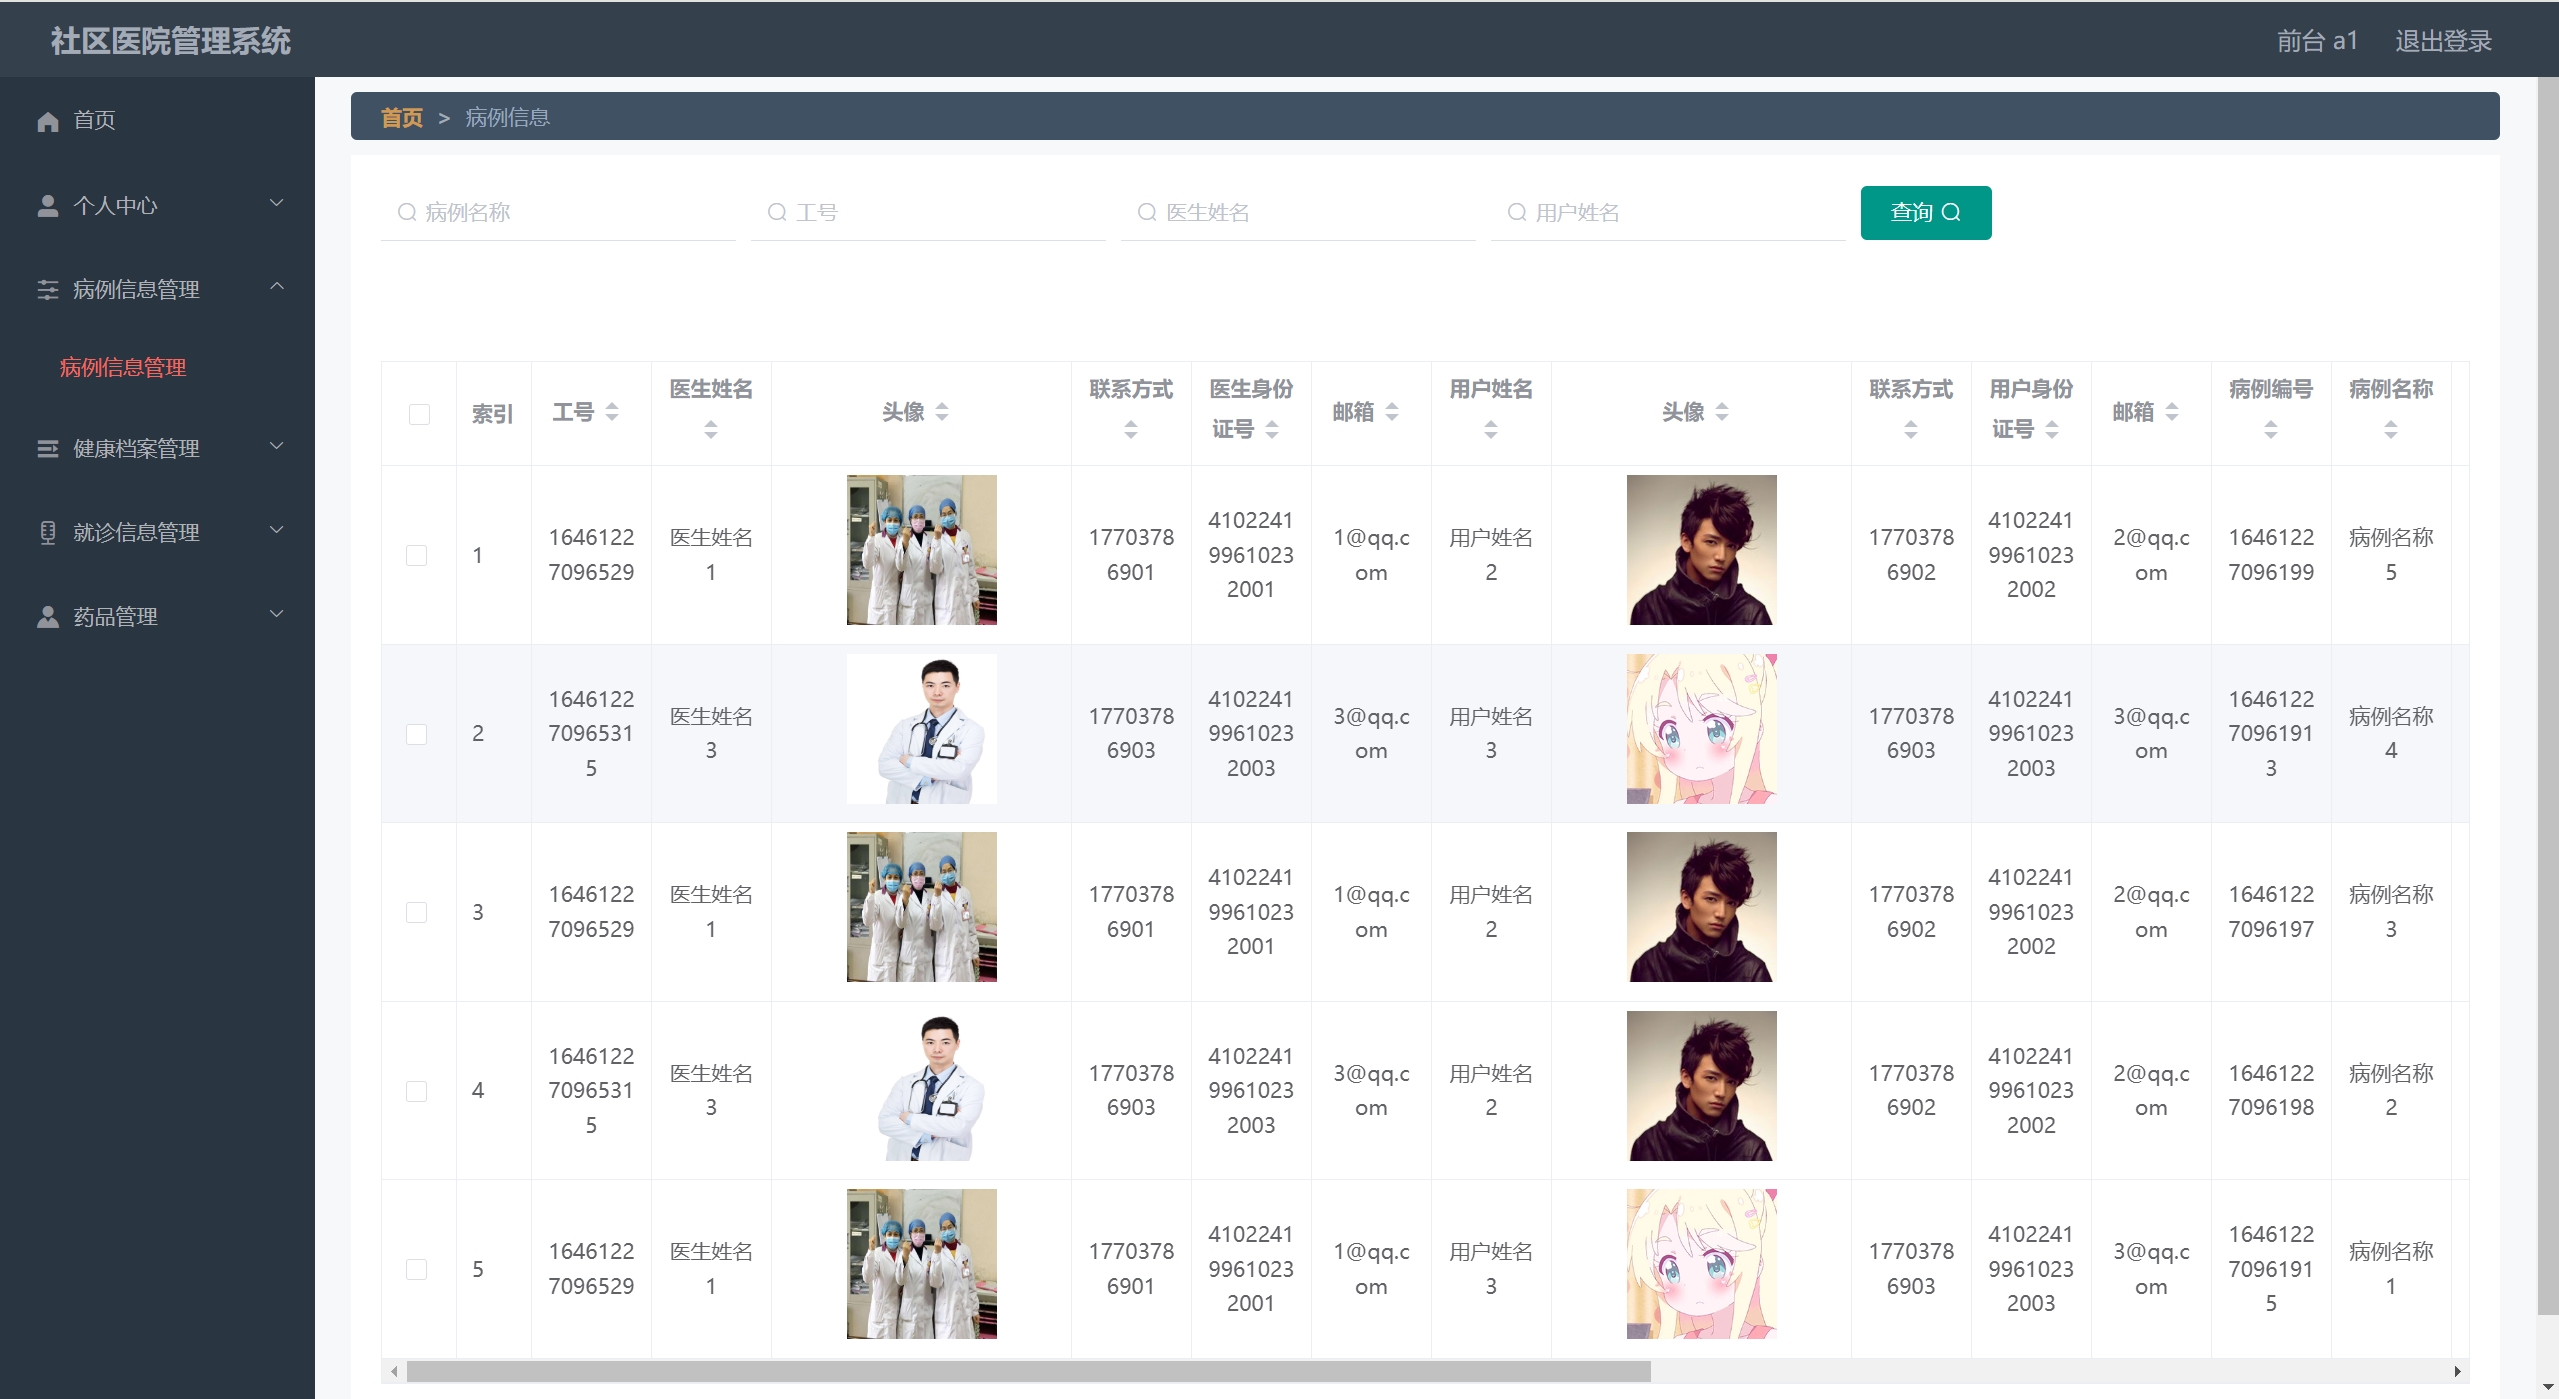This screenshot has height=1399, width=2559.
Task: Click 退出登录 to log out
Action: 2442,41
